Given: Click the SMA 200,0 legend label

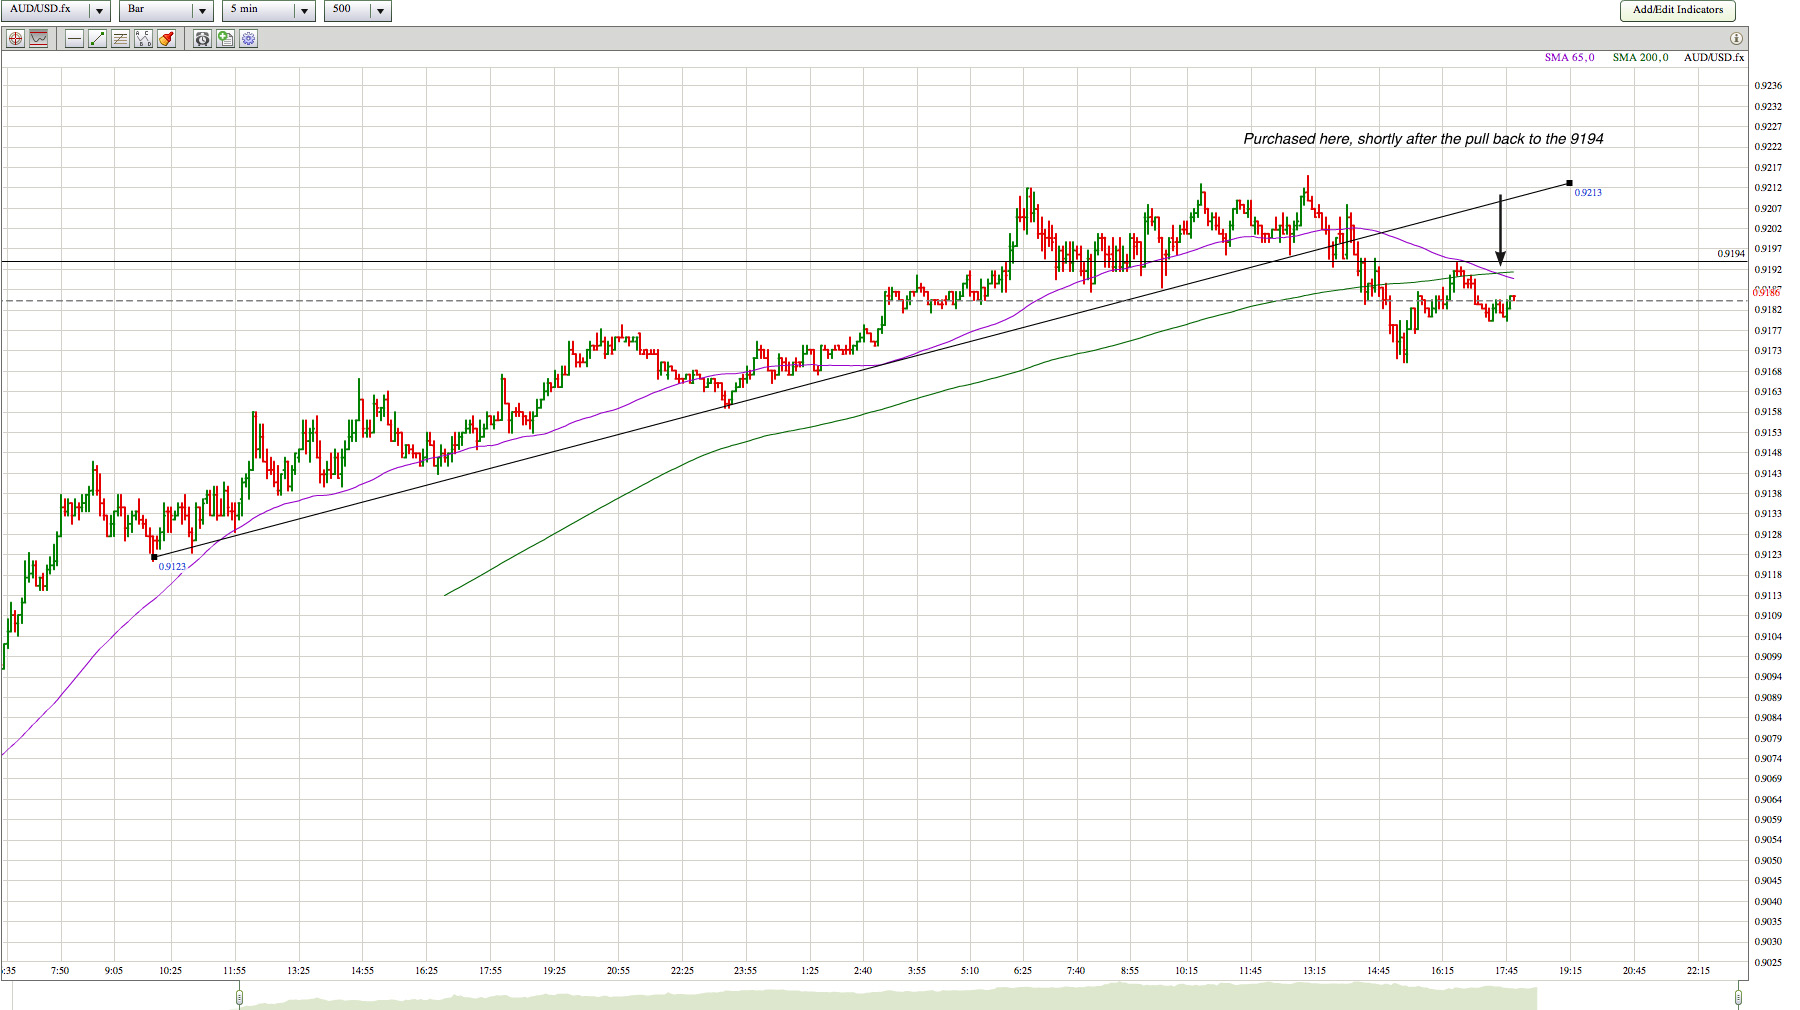Looking at the screenshot, I should [1640, 58].
